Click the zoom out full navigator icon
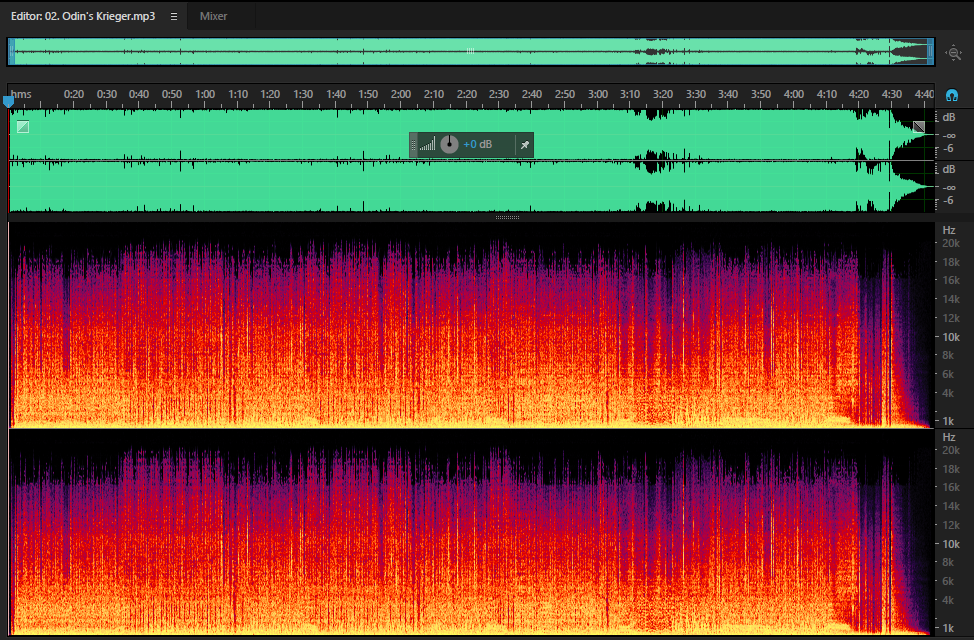Viewport: 974px width, 640px height. point(954,53)
